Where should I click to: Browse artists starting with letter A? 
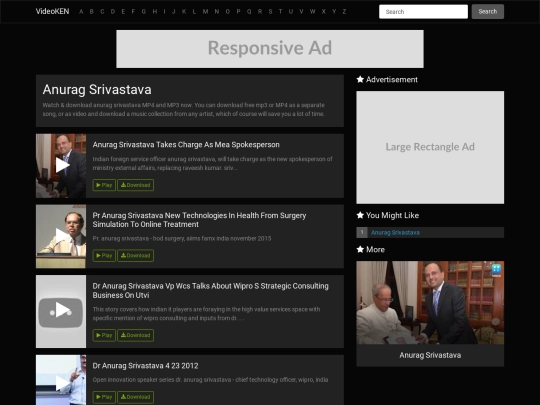tap(81, 12)
